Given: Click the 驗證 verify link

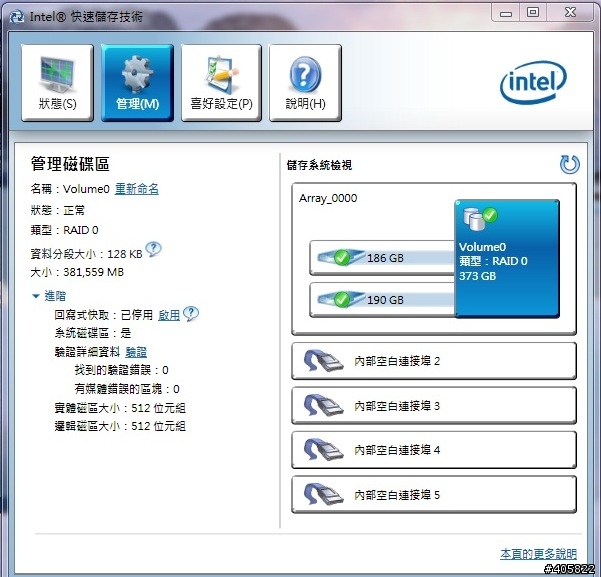Looking at the screenshot, I should (136, 352).
